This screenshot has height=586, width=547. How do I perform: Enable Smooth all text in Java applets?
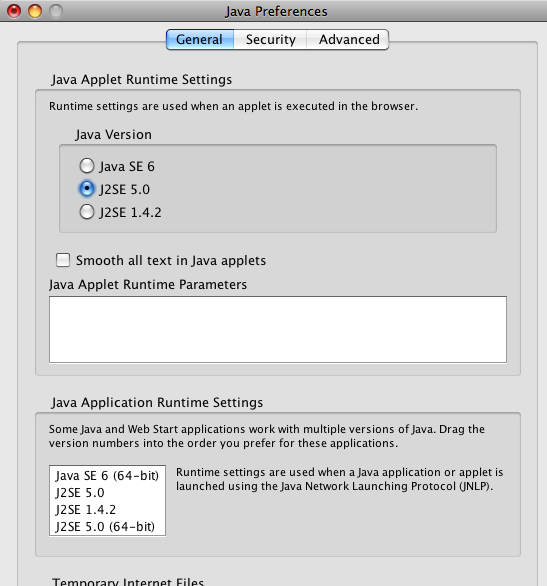click(x=63, y=260)
